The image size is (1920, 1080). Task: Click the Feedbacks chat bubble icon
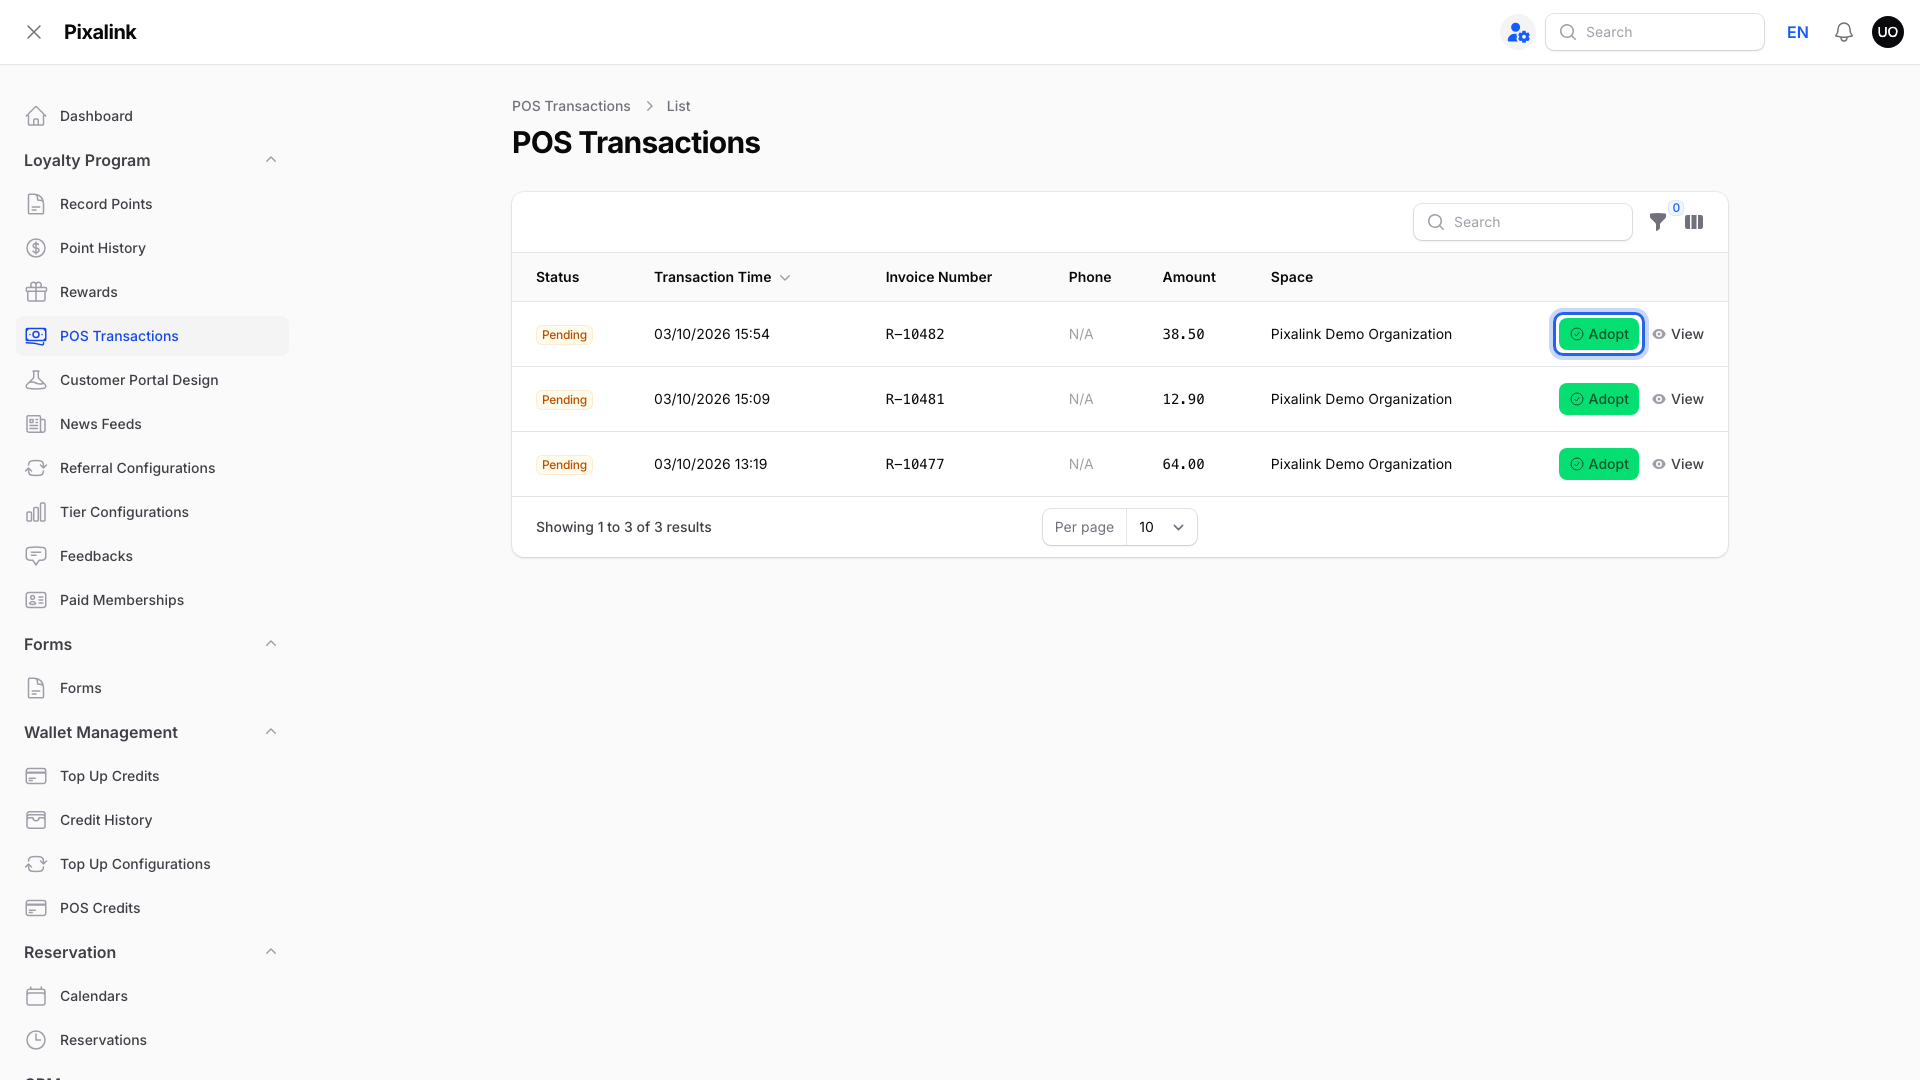pyautogui.click(x=36, y=556)
